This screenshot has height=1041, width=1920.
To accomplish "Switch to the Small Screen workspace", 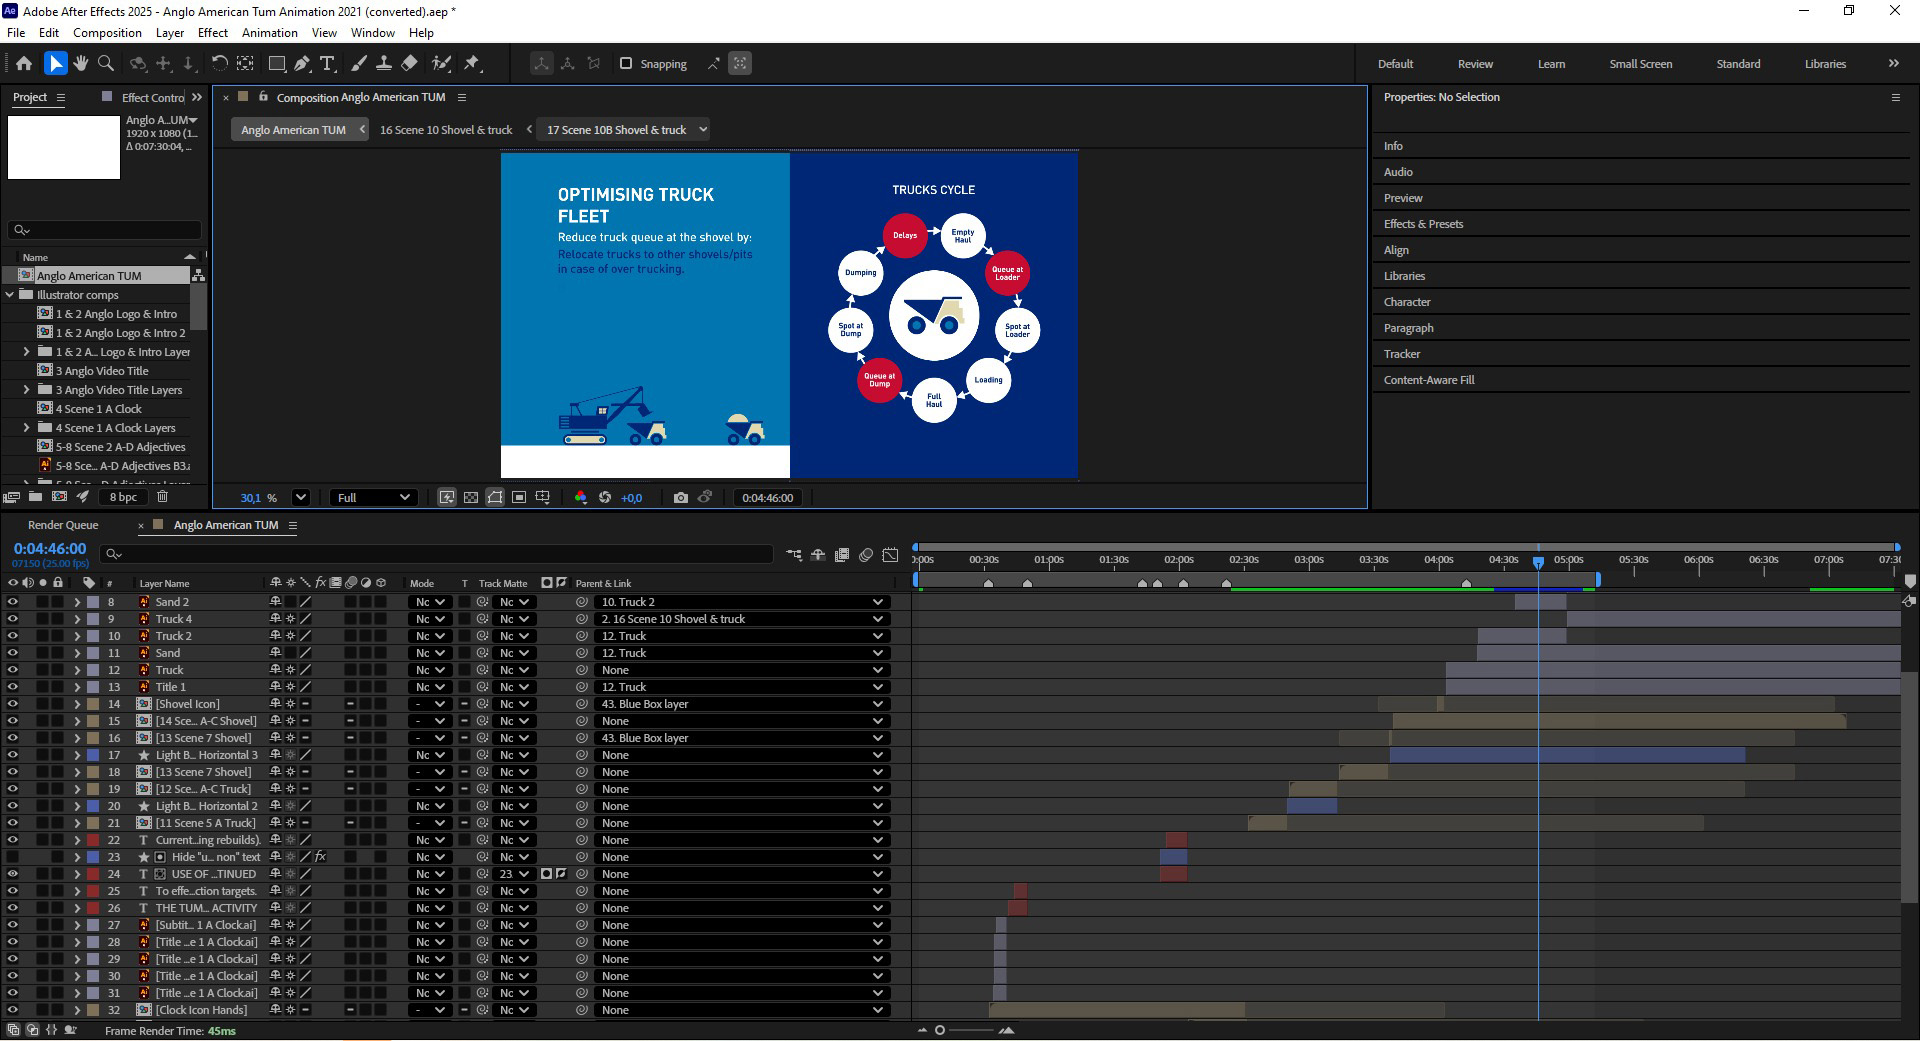I will coord(1640,63).
